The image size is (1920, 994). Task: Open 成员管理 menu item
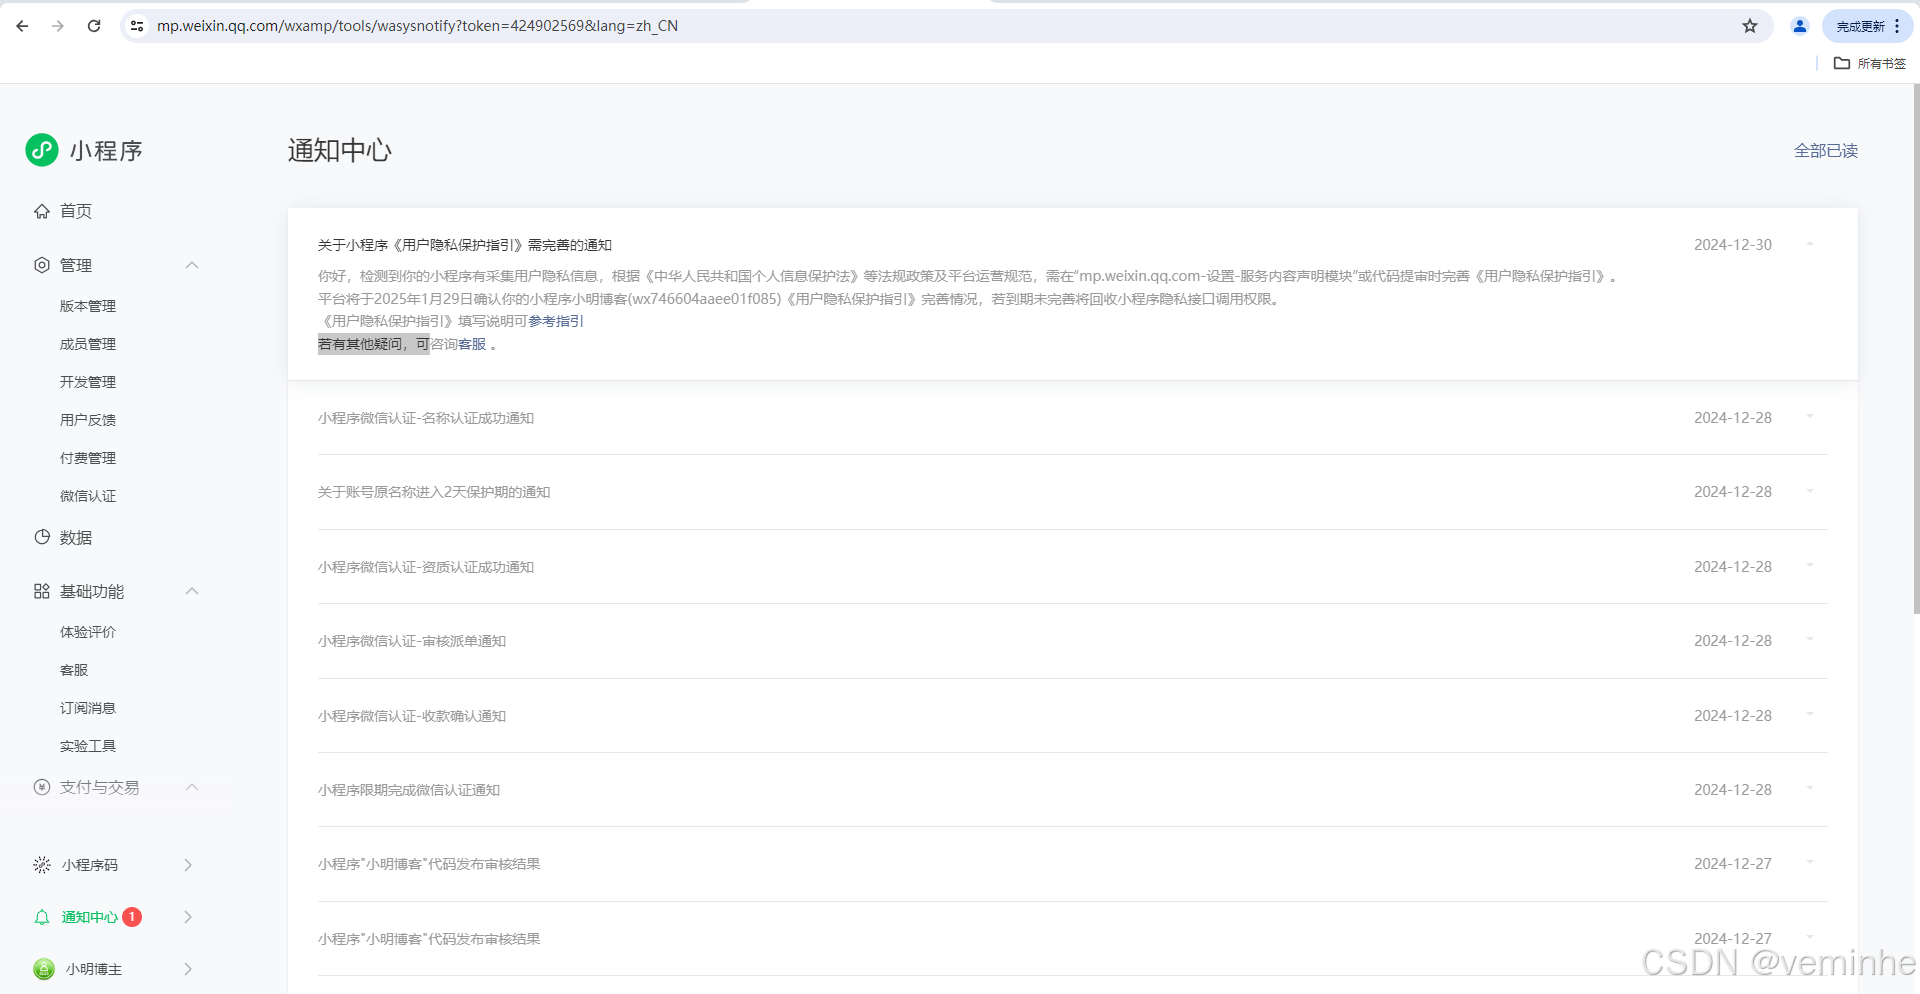(88, 344)
